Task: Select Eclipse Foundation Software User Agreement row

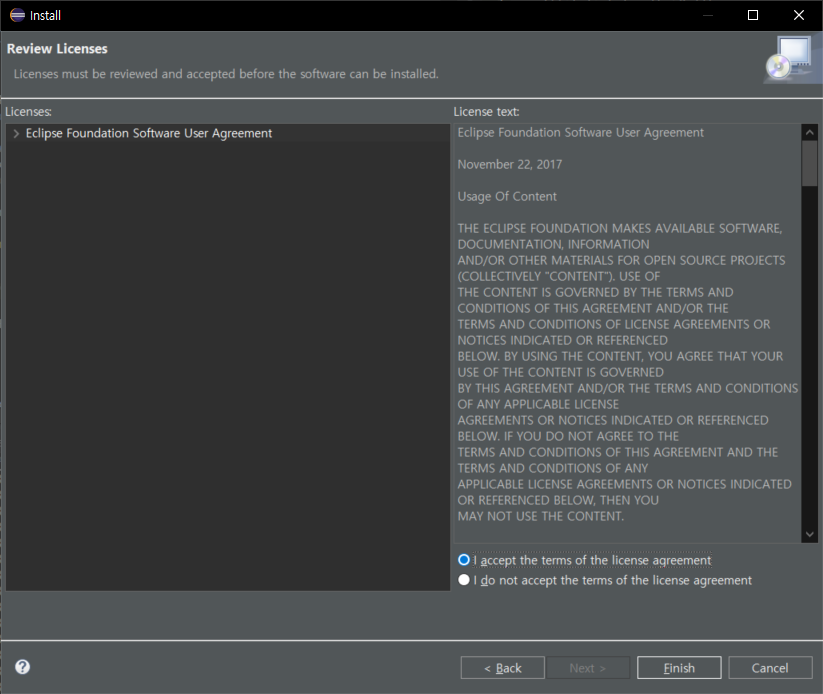Action: click(228, 133)
